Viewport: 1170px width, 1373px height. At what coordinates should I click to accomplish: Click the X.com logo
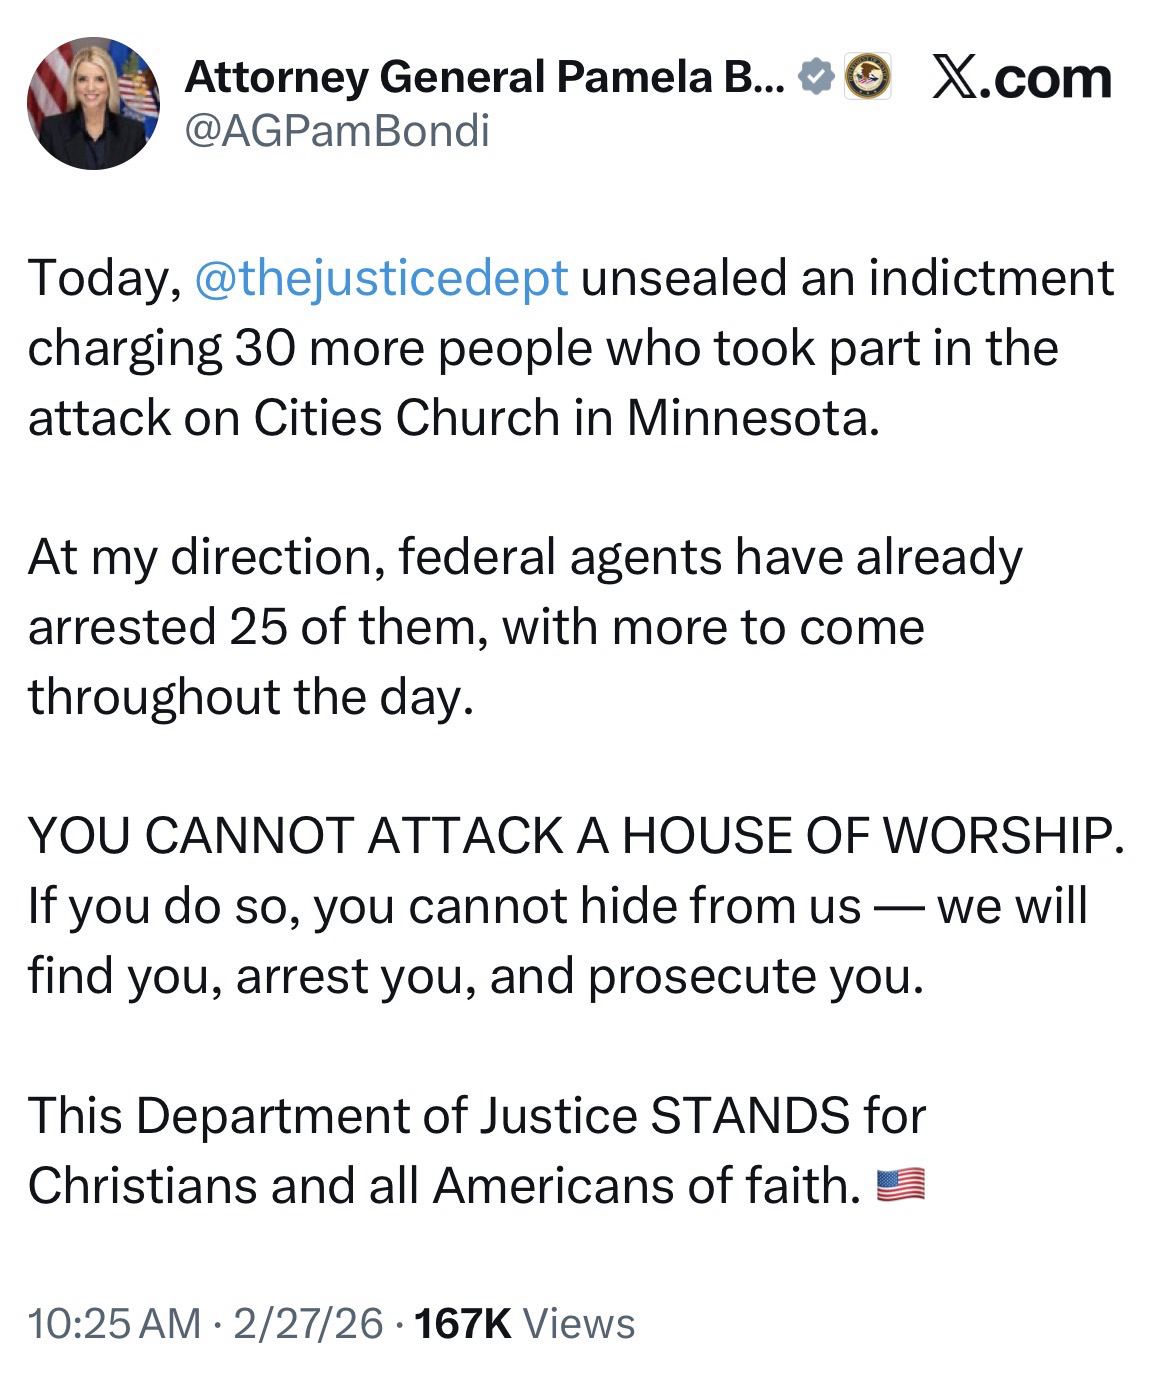(x=1020, y=78)
